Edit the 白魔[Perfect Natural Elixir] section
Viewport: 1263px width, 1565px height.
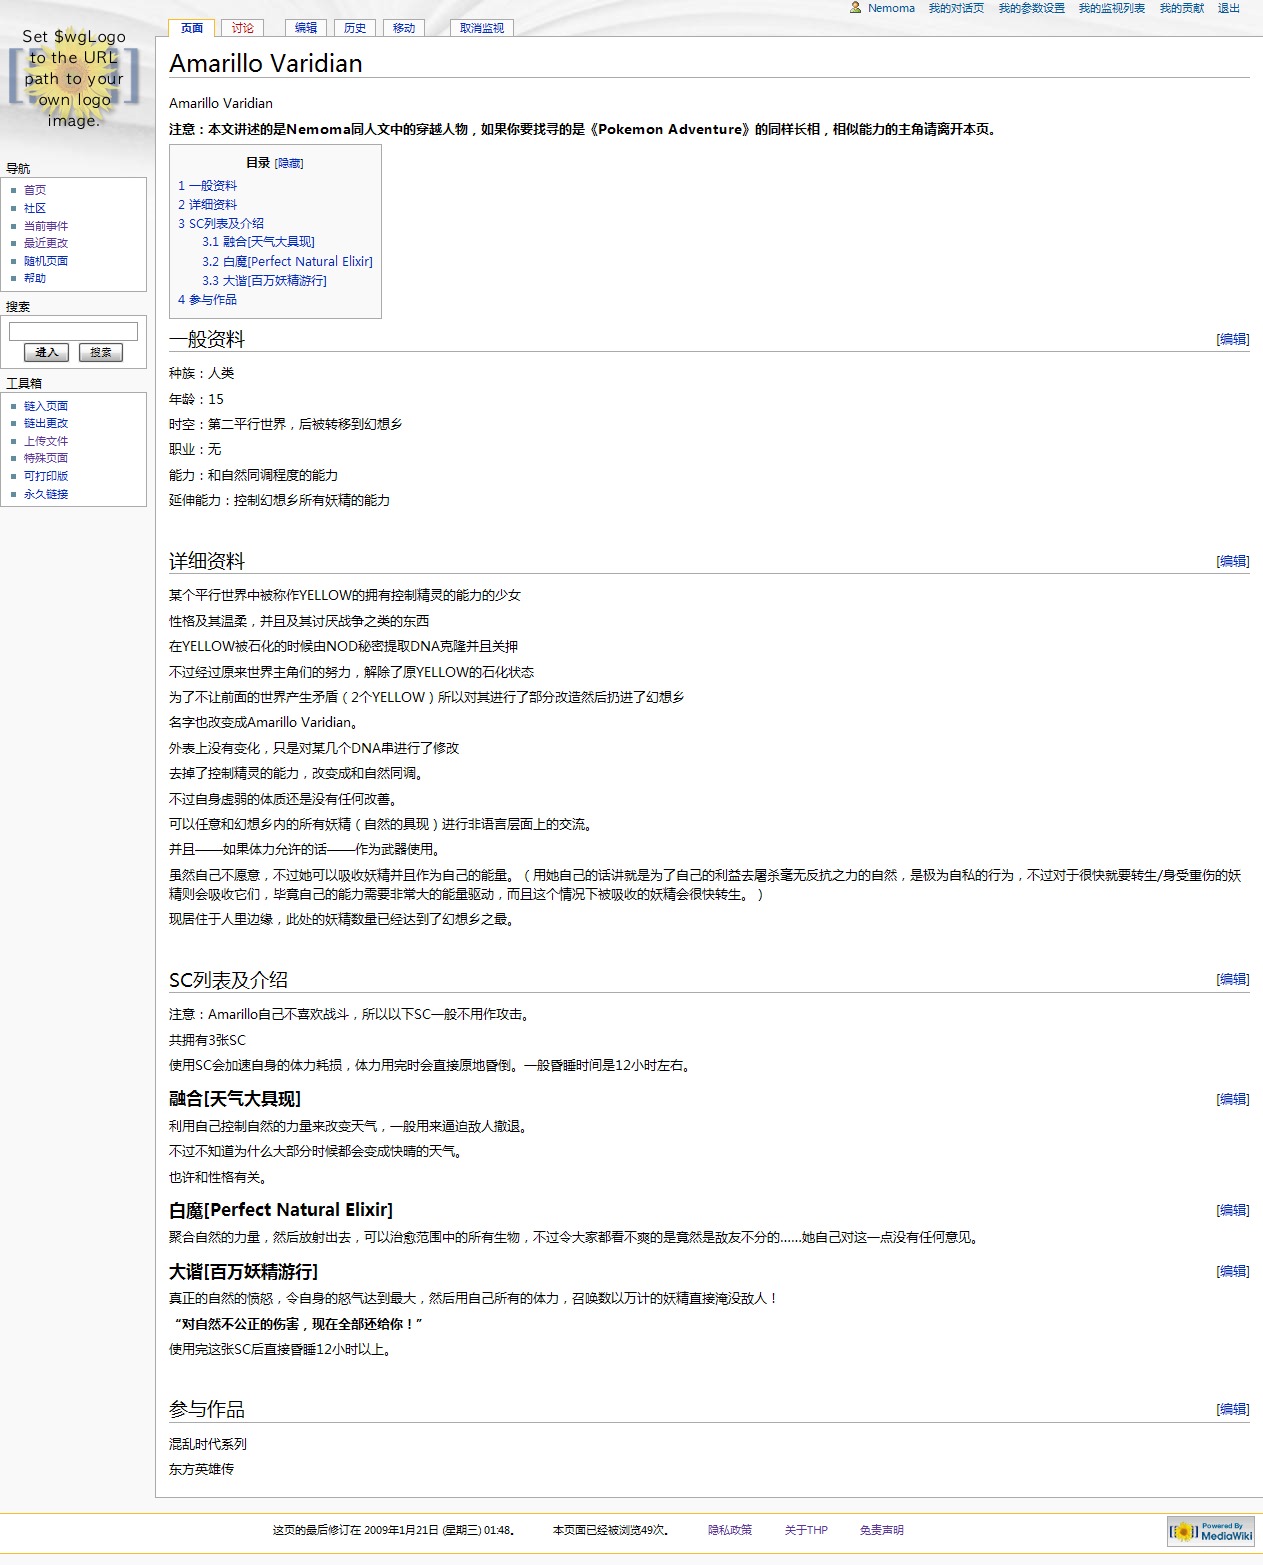pyautogui.click(x=1233, y=1210)
